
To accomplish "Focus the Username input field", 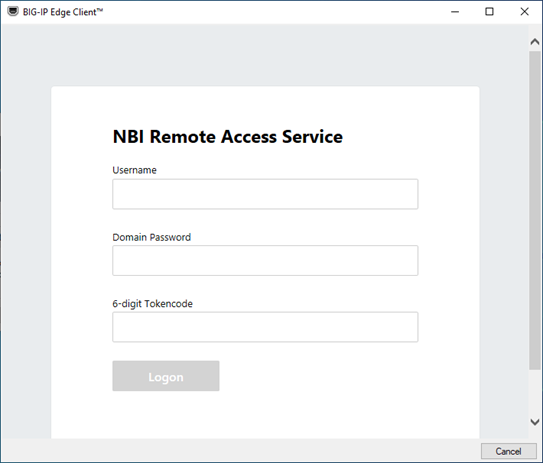I will click(x=265, y=194).
